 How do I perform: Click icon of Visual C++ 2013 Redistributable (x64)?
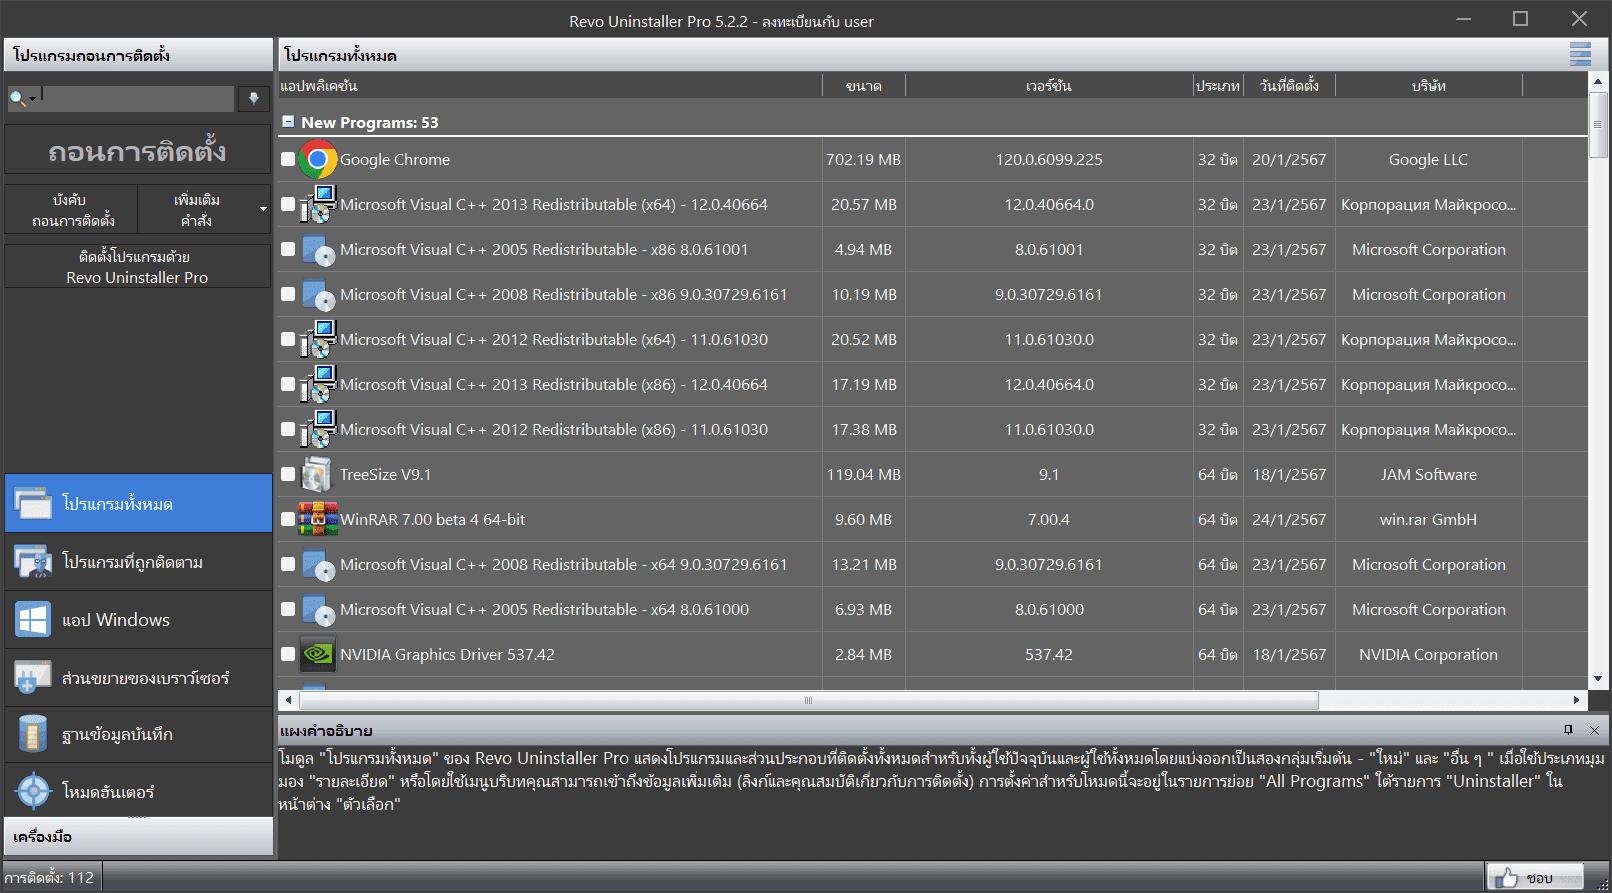click(x=318, y=204)
